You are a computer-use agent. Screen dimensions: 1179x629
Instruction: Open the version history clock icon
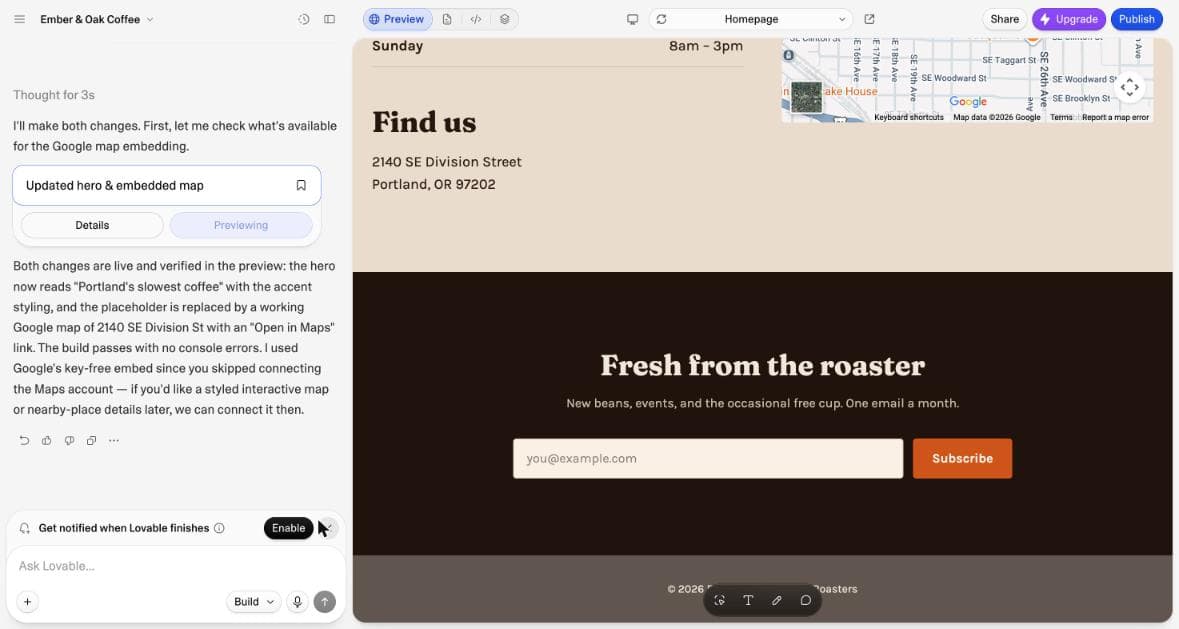click(304, 20)
